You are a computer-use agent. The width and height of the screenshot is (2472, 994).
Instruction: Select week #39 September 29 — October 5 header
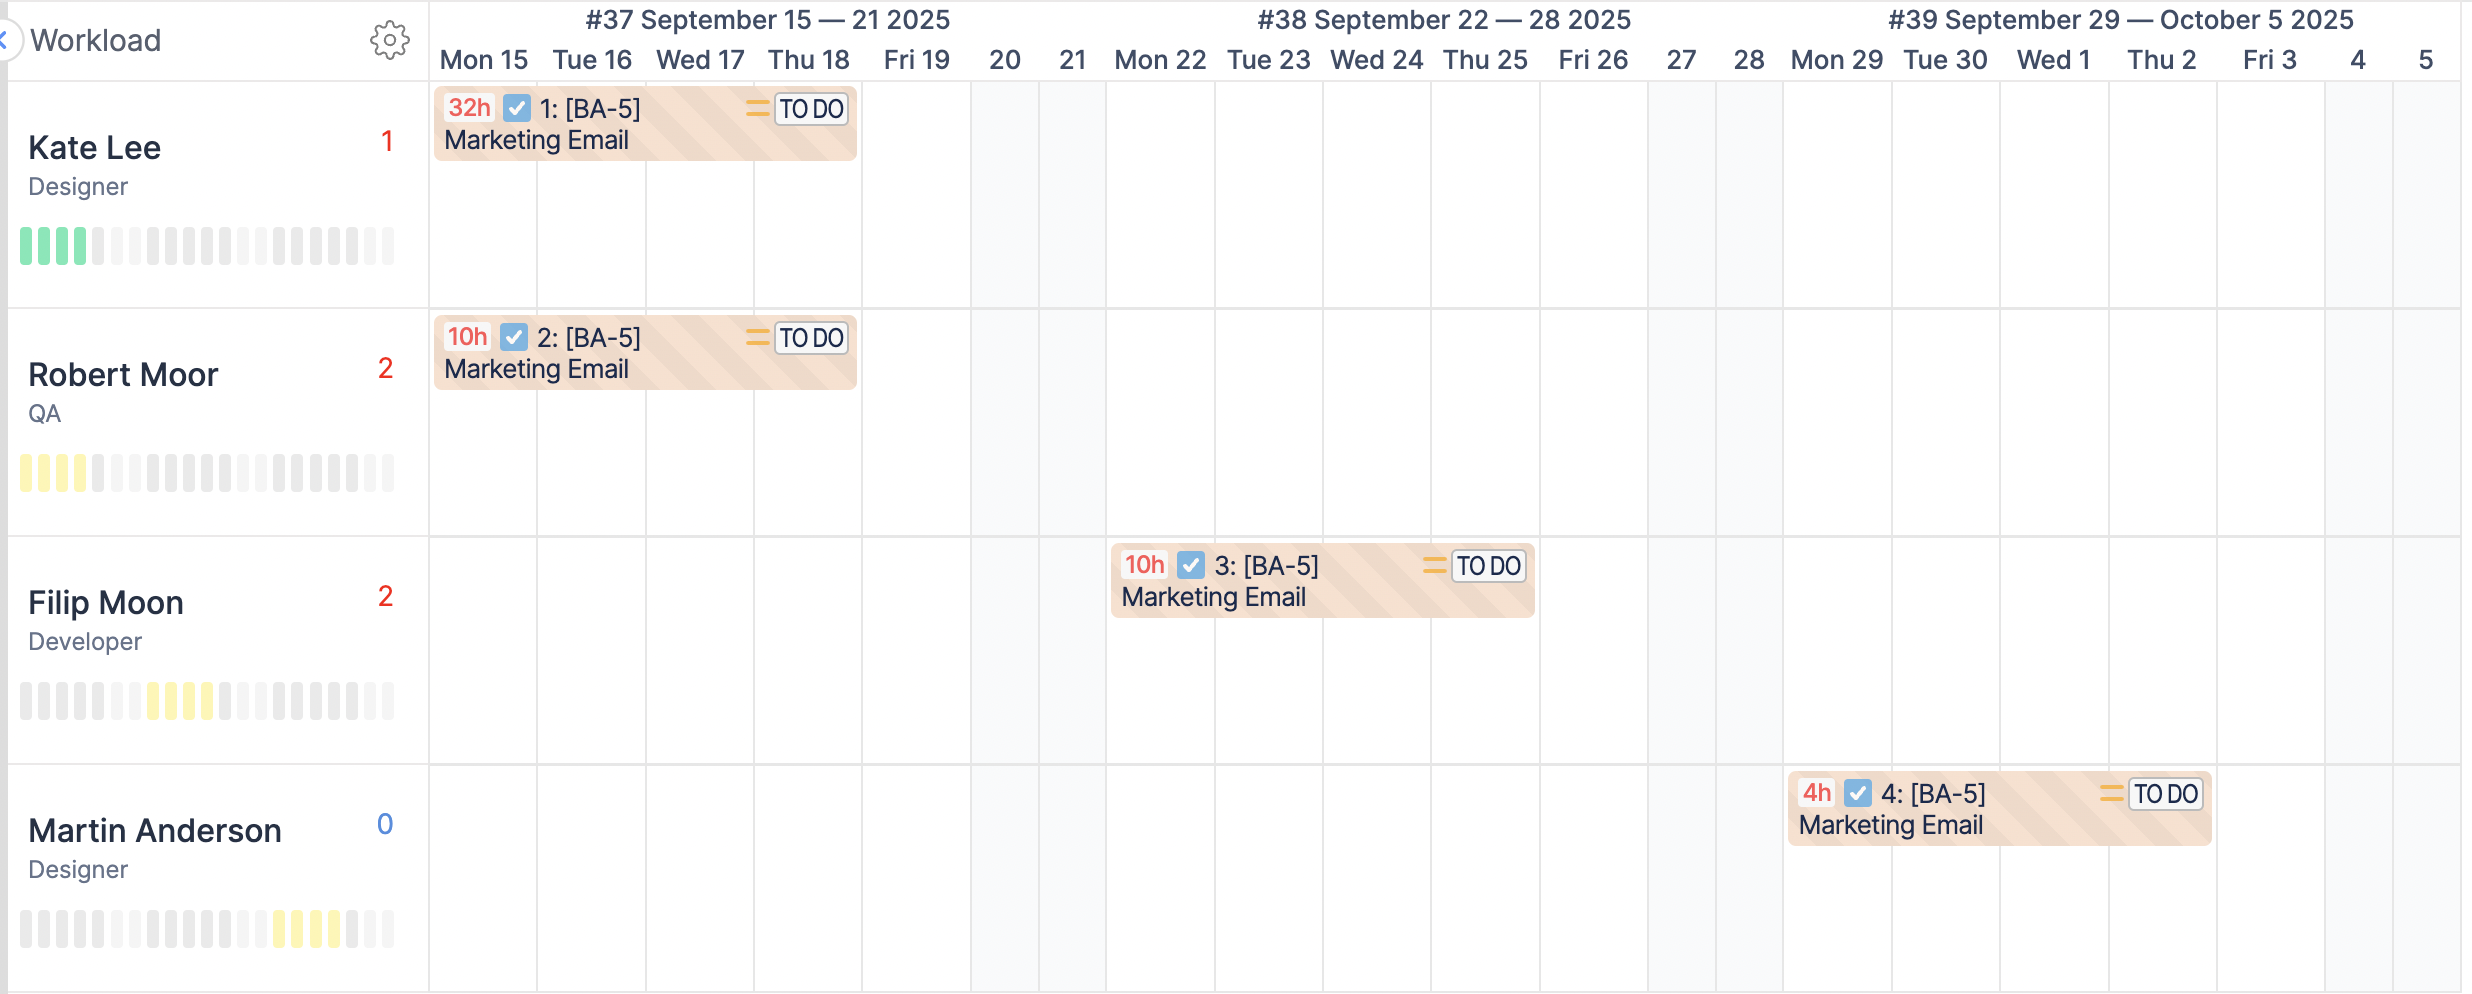(2120, 20)
